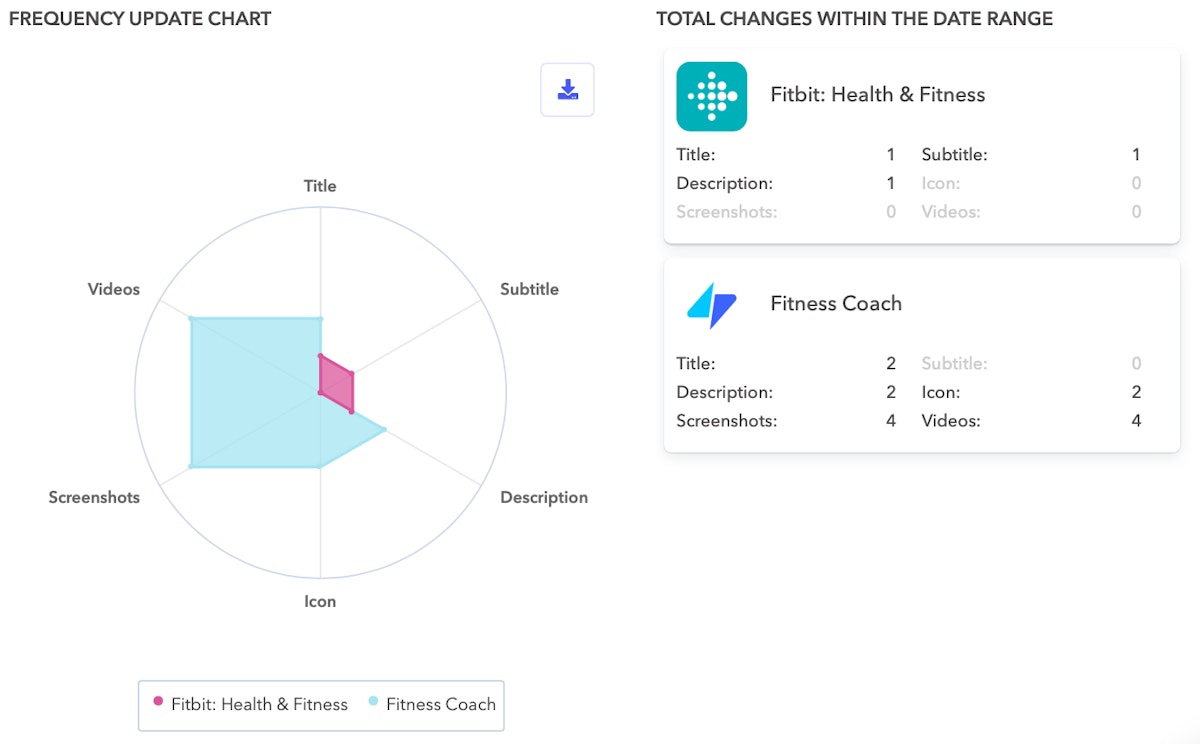Click the blue Fitness Coach arrow logo
The width and height of the screenshot is (1200, 744).
711,305
